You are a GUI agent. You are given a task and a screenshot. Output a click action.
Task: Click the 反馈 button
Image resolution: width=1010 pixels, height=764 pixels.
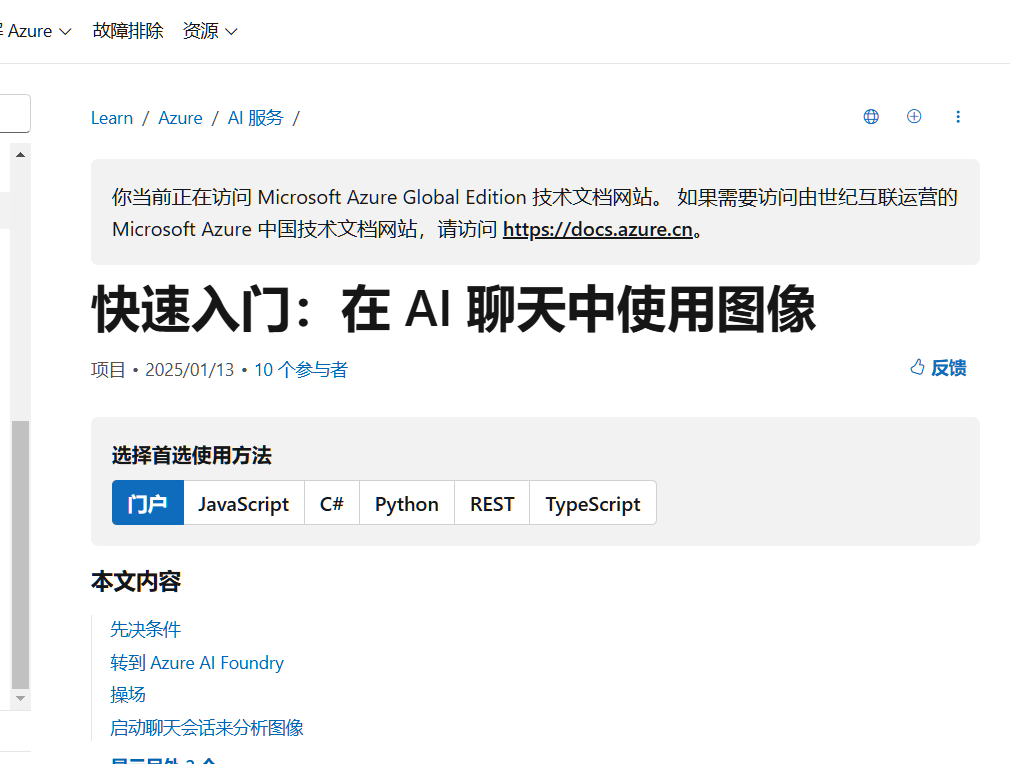938,368
